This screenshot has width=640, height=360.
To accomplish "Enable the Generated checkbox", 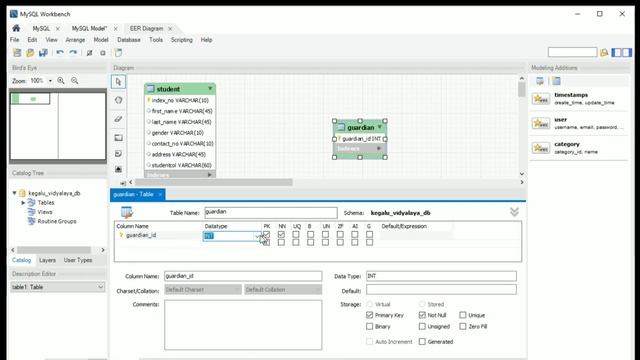I will pyautogui.click(x=422, y=342).
